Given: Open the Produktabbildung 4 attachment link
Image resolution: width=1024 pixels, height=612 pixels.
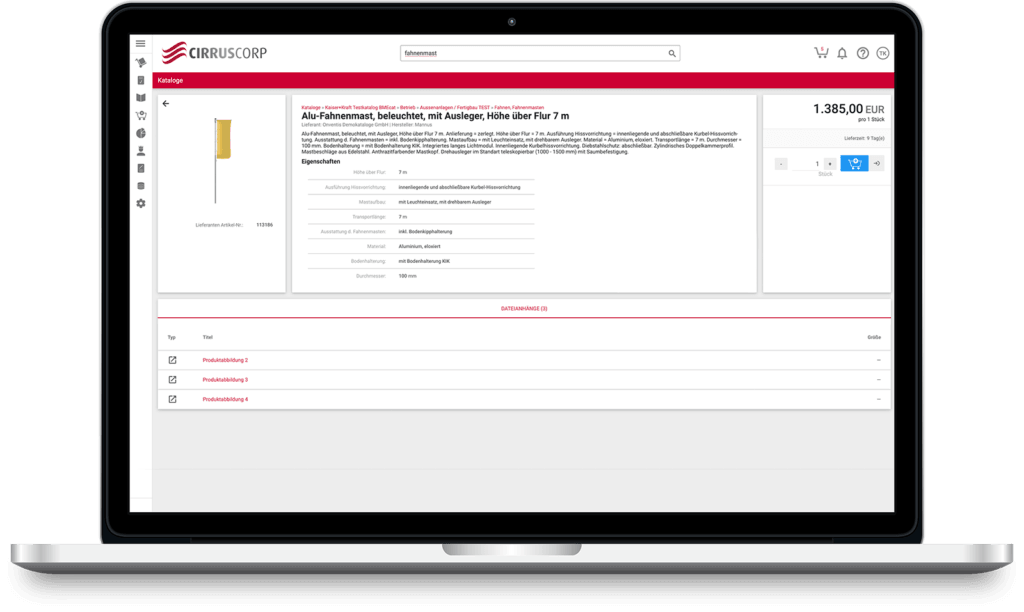Looking at the screenshot, I should pos(225,399).
